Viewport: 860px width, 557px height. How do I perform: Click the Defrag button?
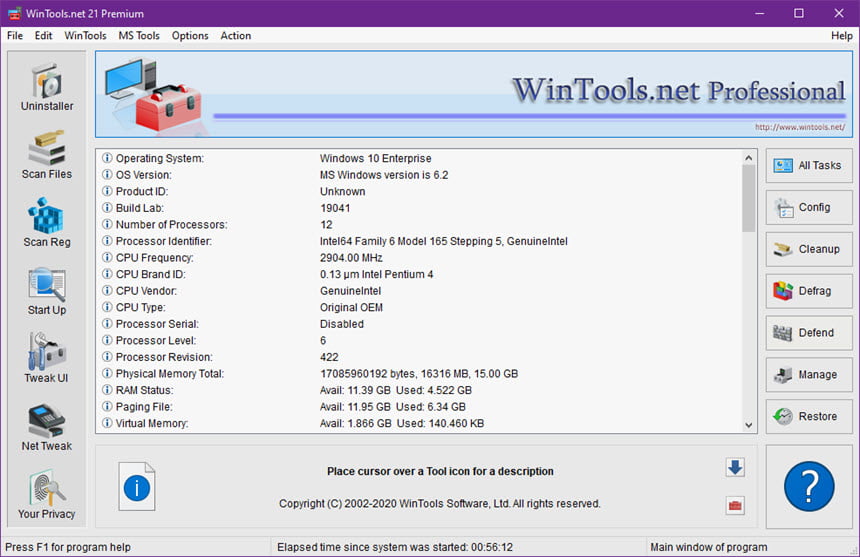coord(809,291)
